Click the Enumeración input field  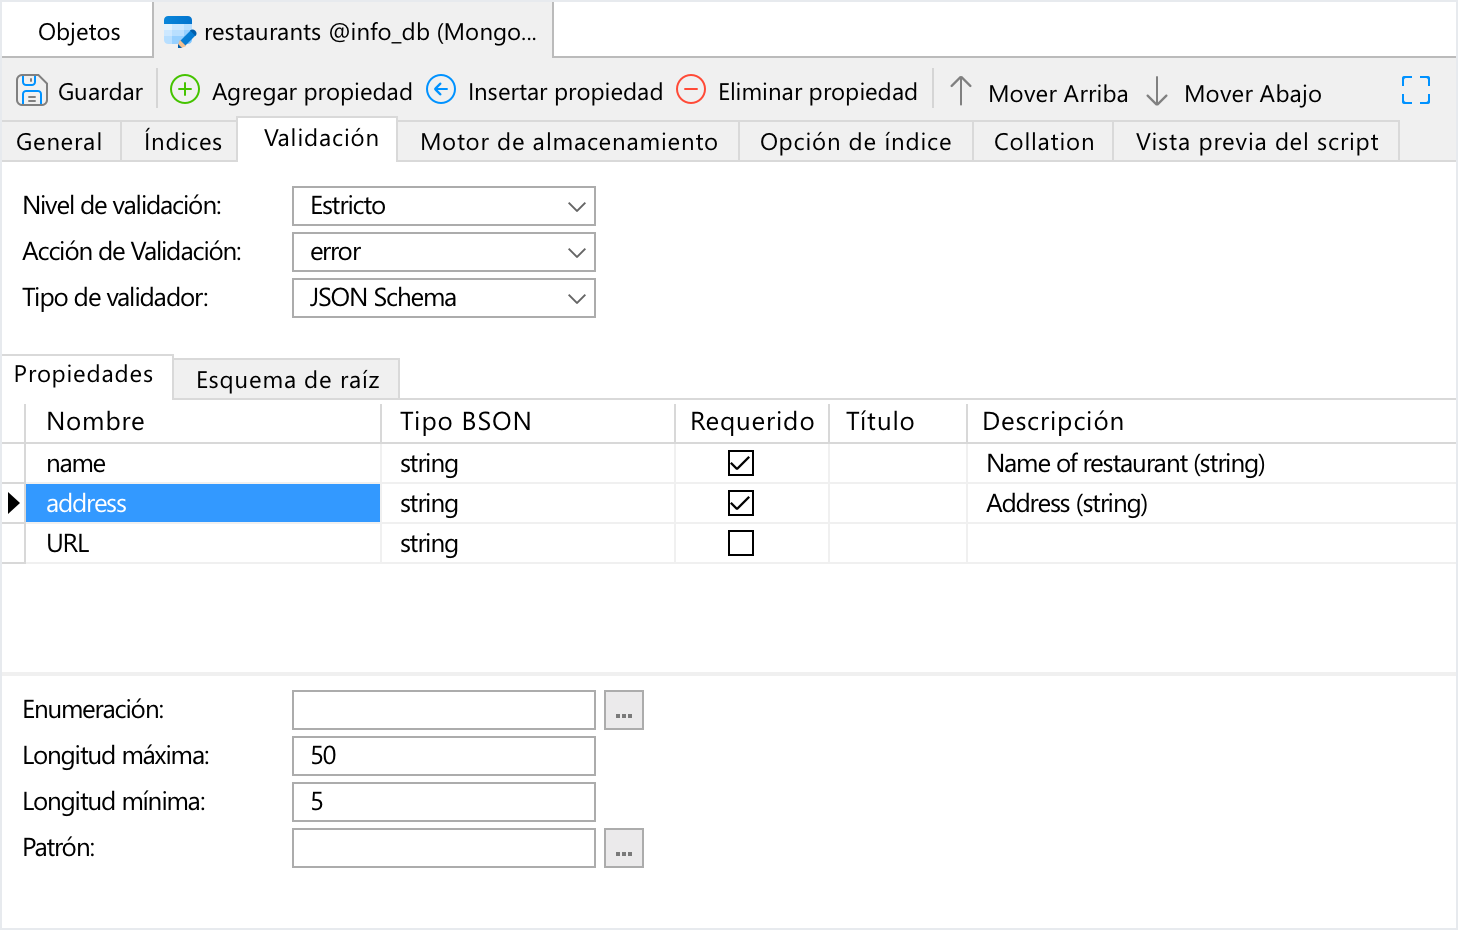pos(444,710)
